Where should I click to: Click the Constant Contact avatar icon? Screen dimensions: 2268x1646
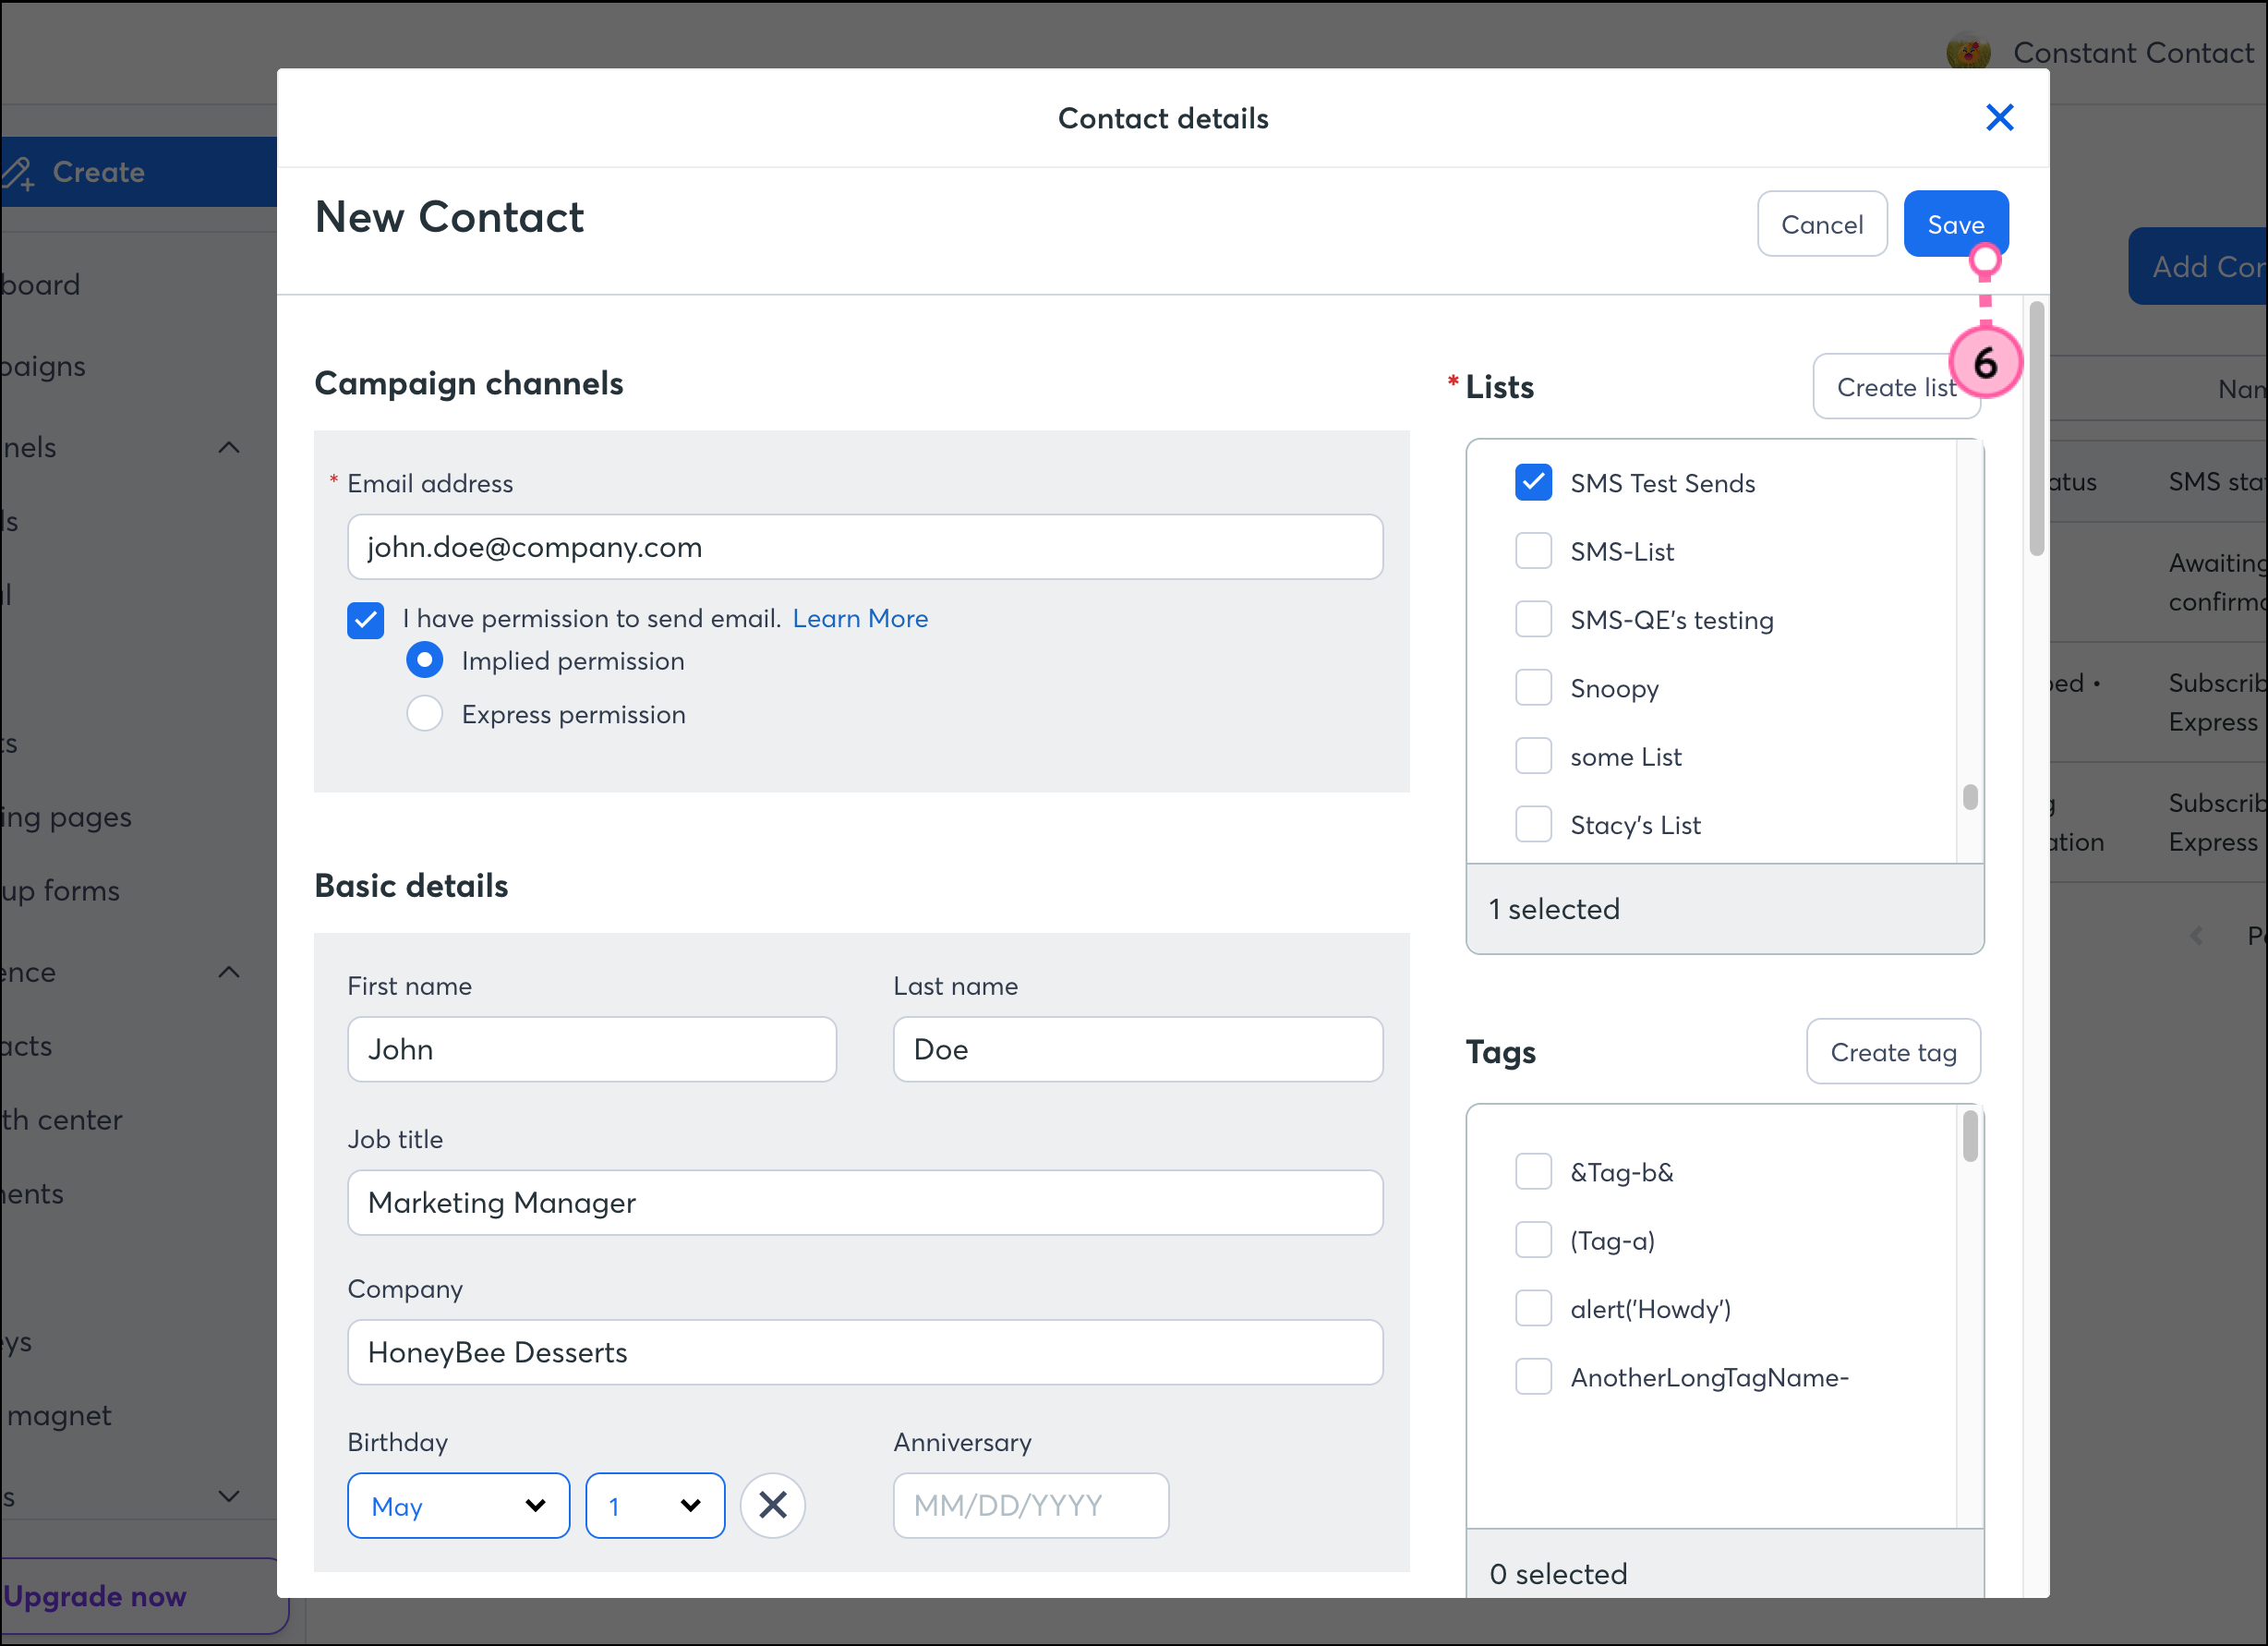[x=1968, y=52]
